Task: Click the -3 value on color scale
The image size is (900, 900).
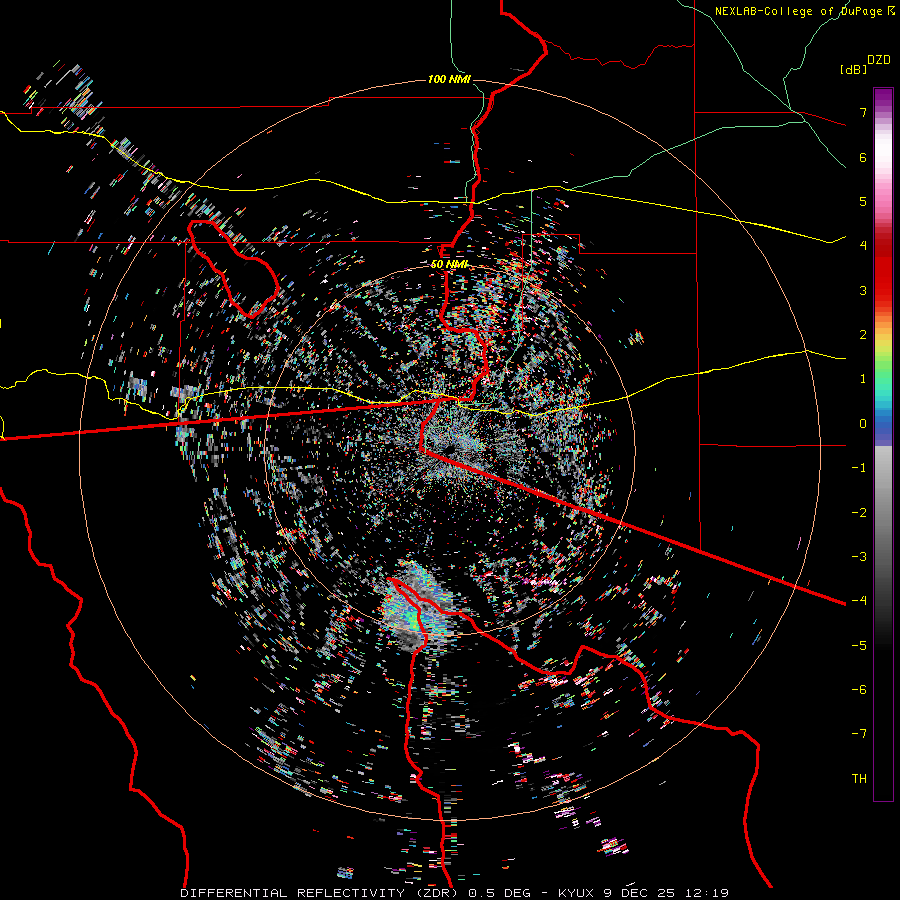Action: 859,557
